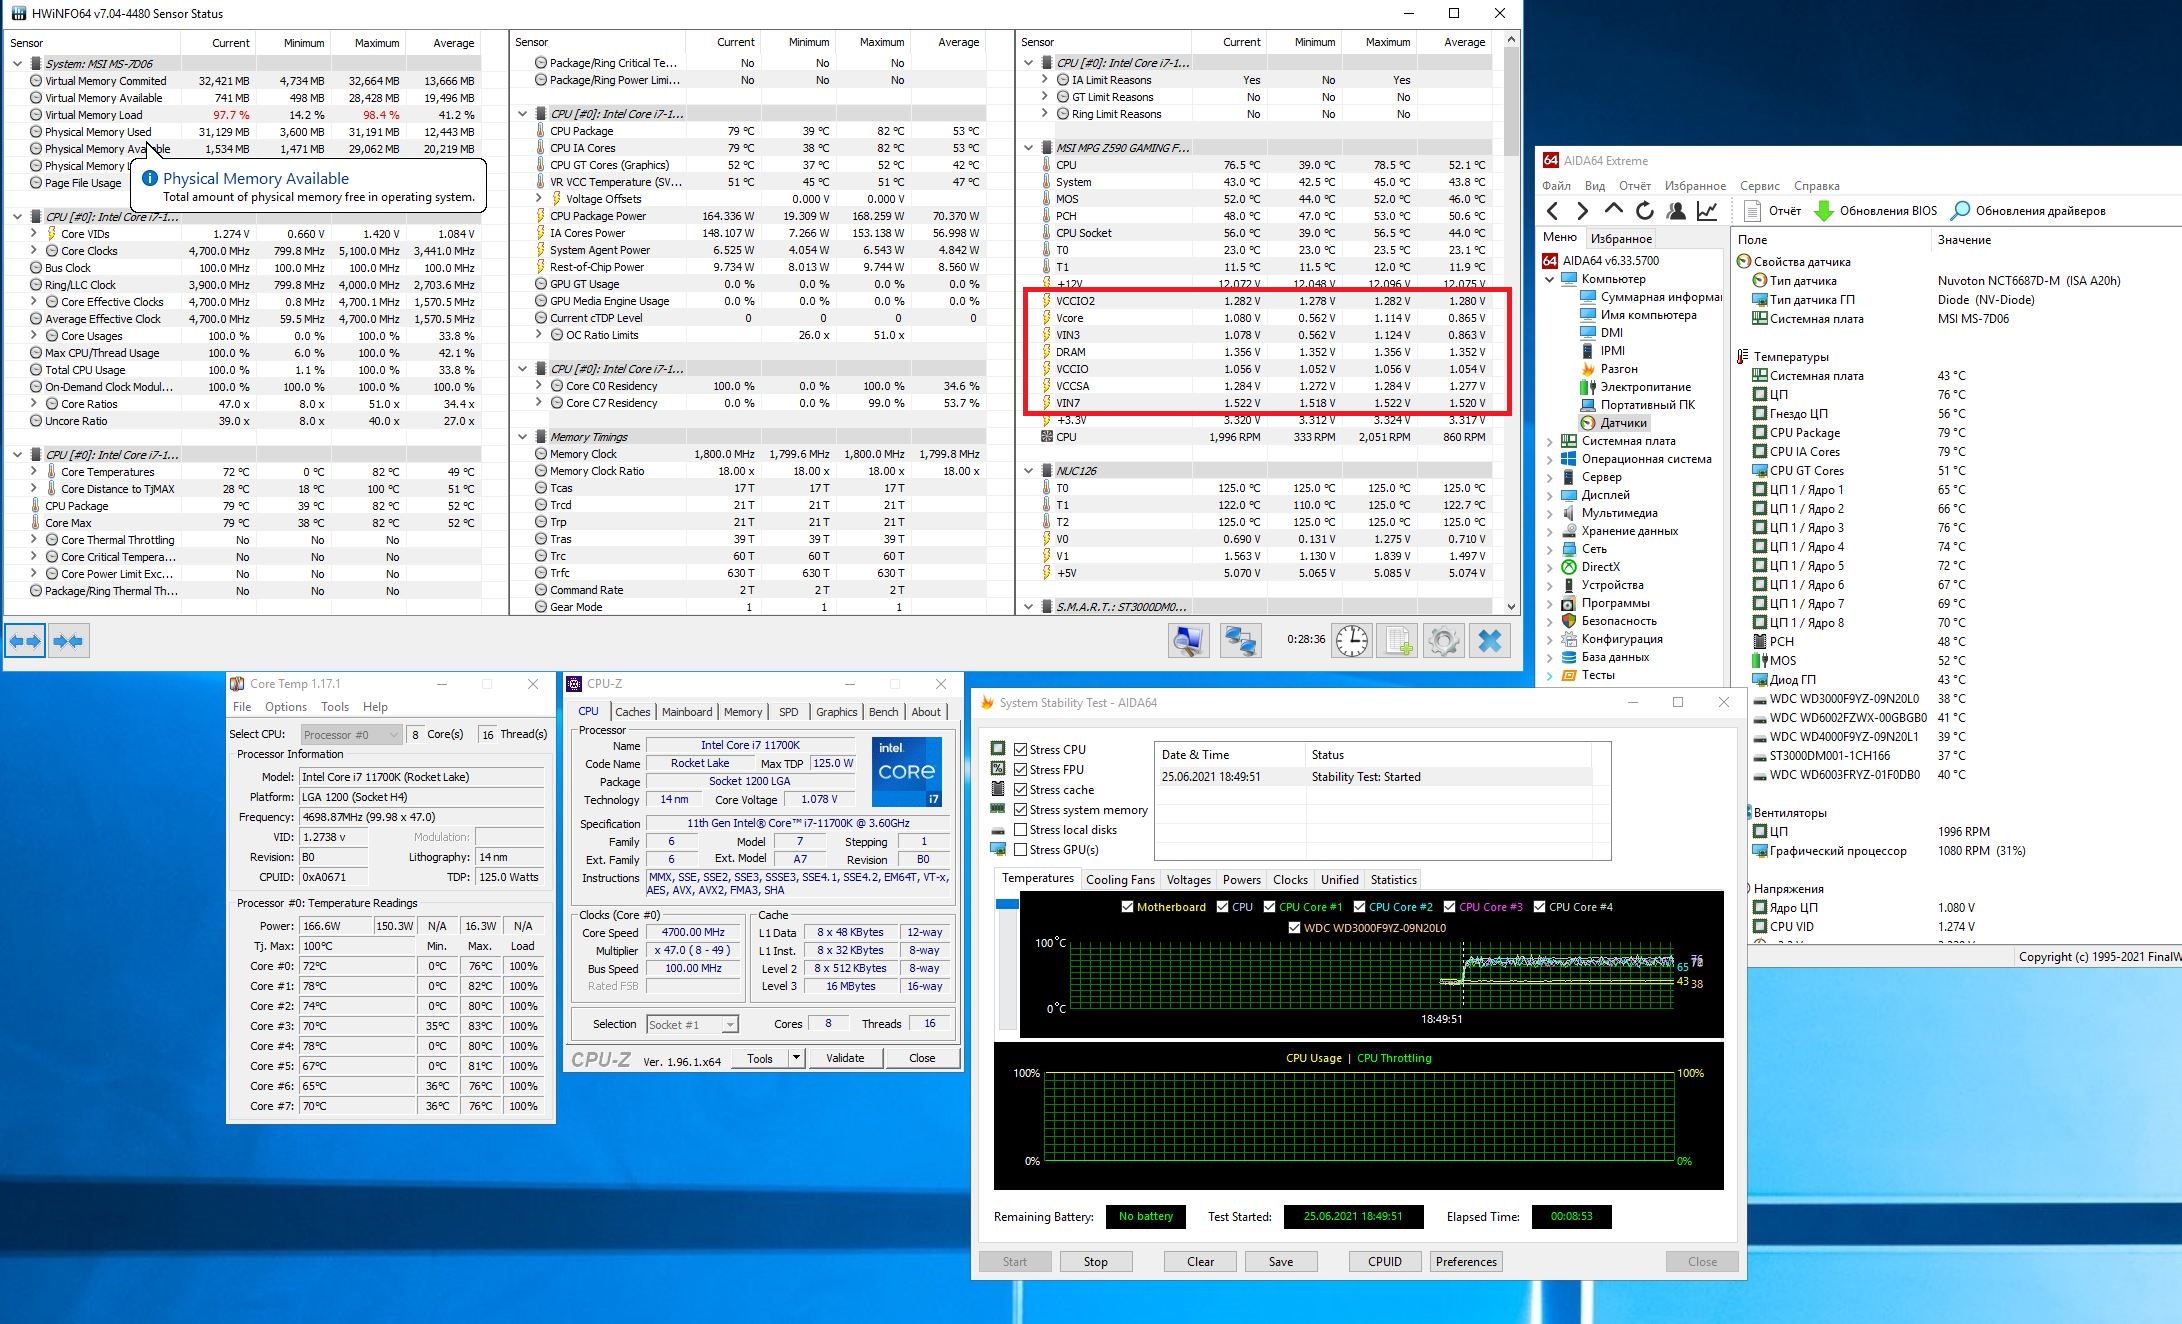Screen dimensions: 2182x1324
Task: Click the HWiNFO reset clock icon
Action: [x=1352, y=641]
